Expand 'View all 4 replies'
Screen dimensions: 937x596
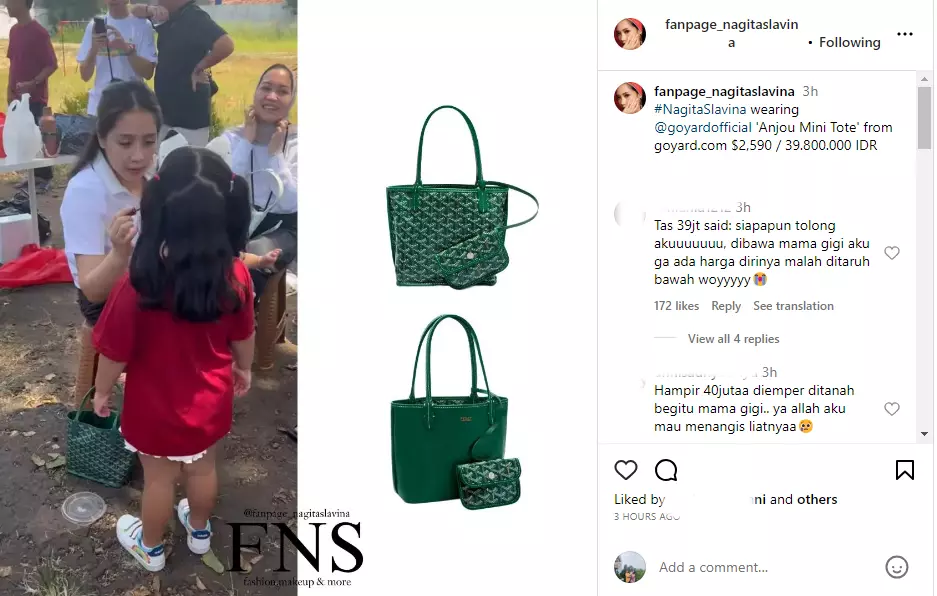(x=733, y=339)
